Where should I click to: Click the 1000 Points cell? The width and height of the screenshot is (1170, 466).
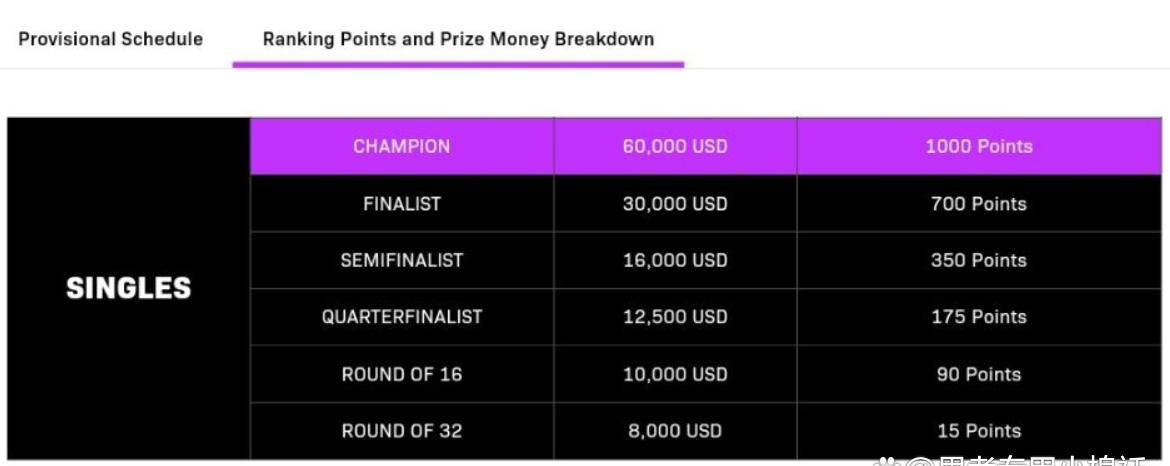979,146
